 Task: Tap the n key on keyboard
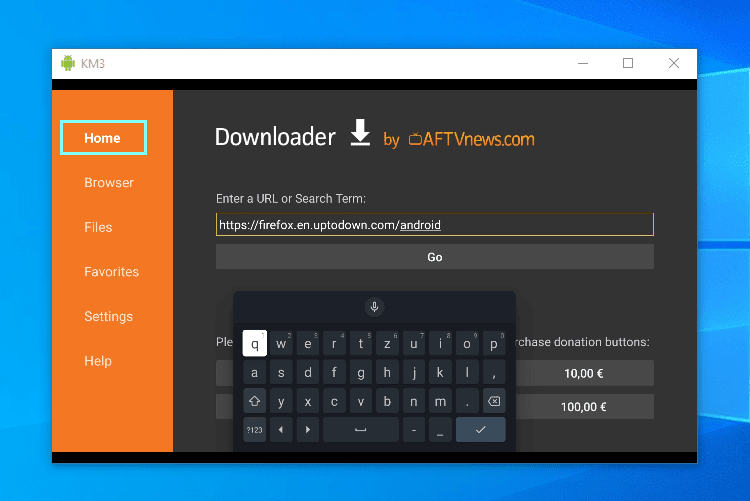(x=414, y=401)
